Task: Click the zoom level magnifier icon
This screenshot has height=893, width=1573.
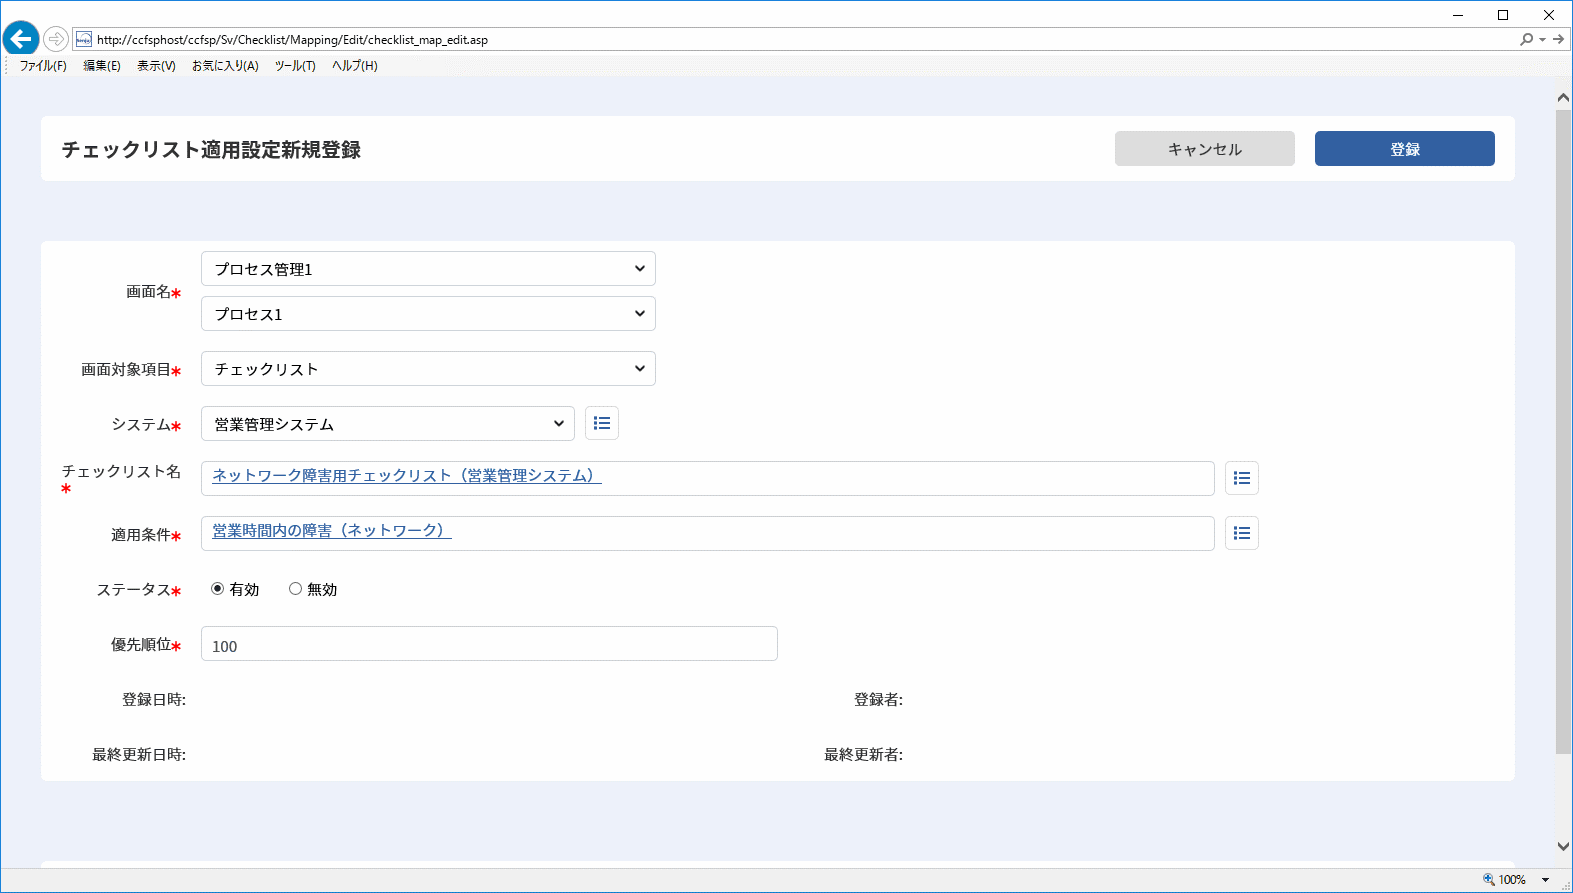Action: click(x=1489, y=880)
